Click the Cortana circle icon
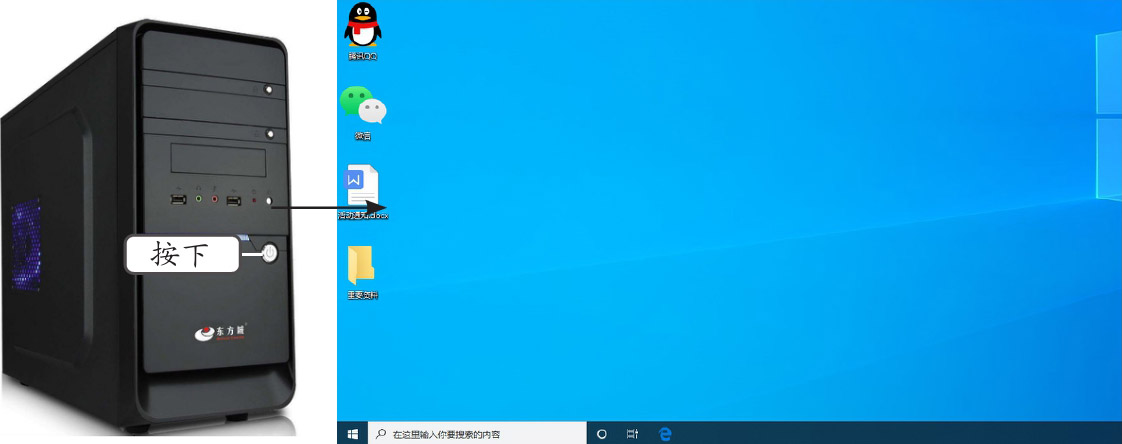The image size is (1122, 444). coord(602,434)
